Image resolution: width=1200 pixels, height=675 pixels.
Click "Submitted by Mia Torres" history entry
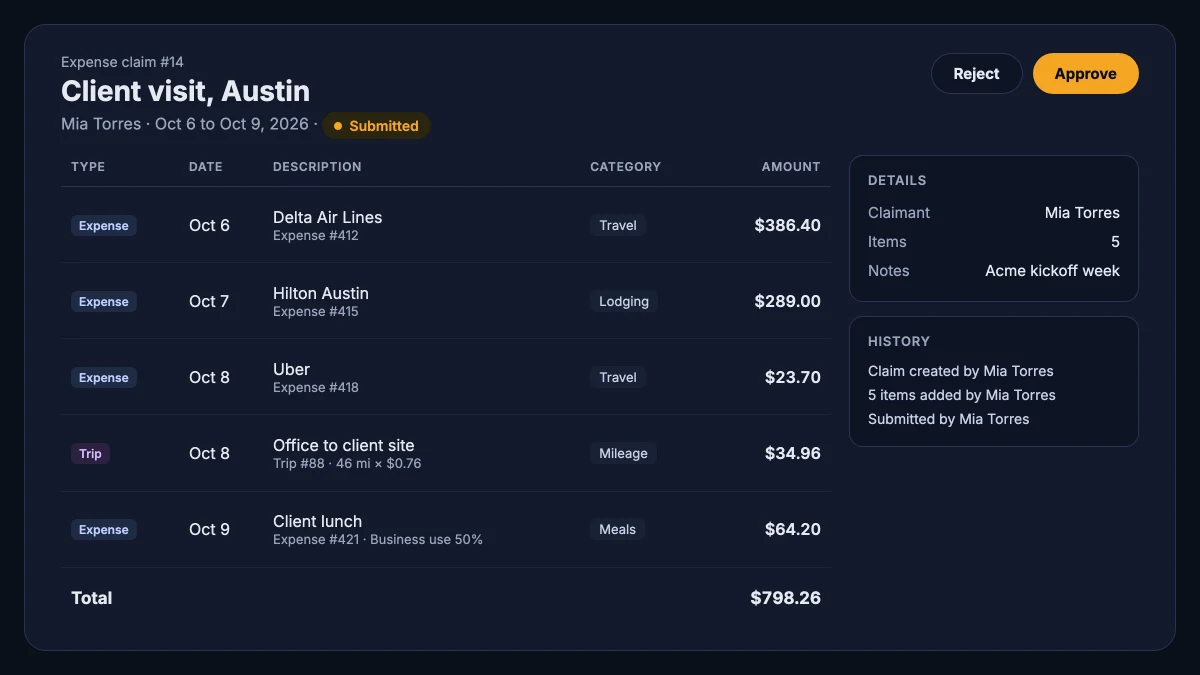pyautogui.click(x=949, y=419)
